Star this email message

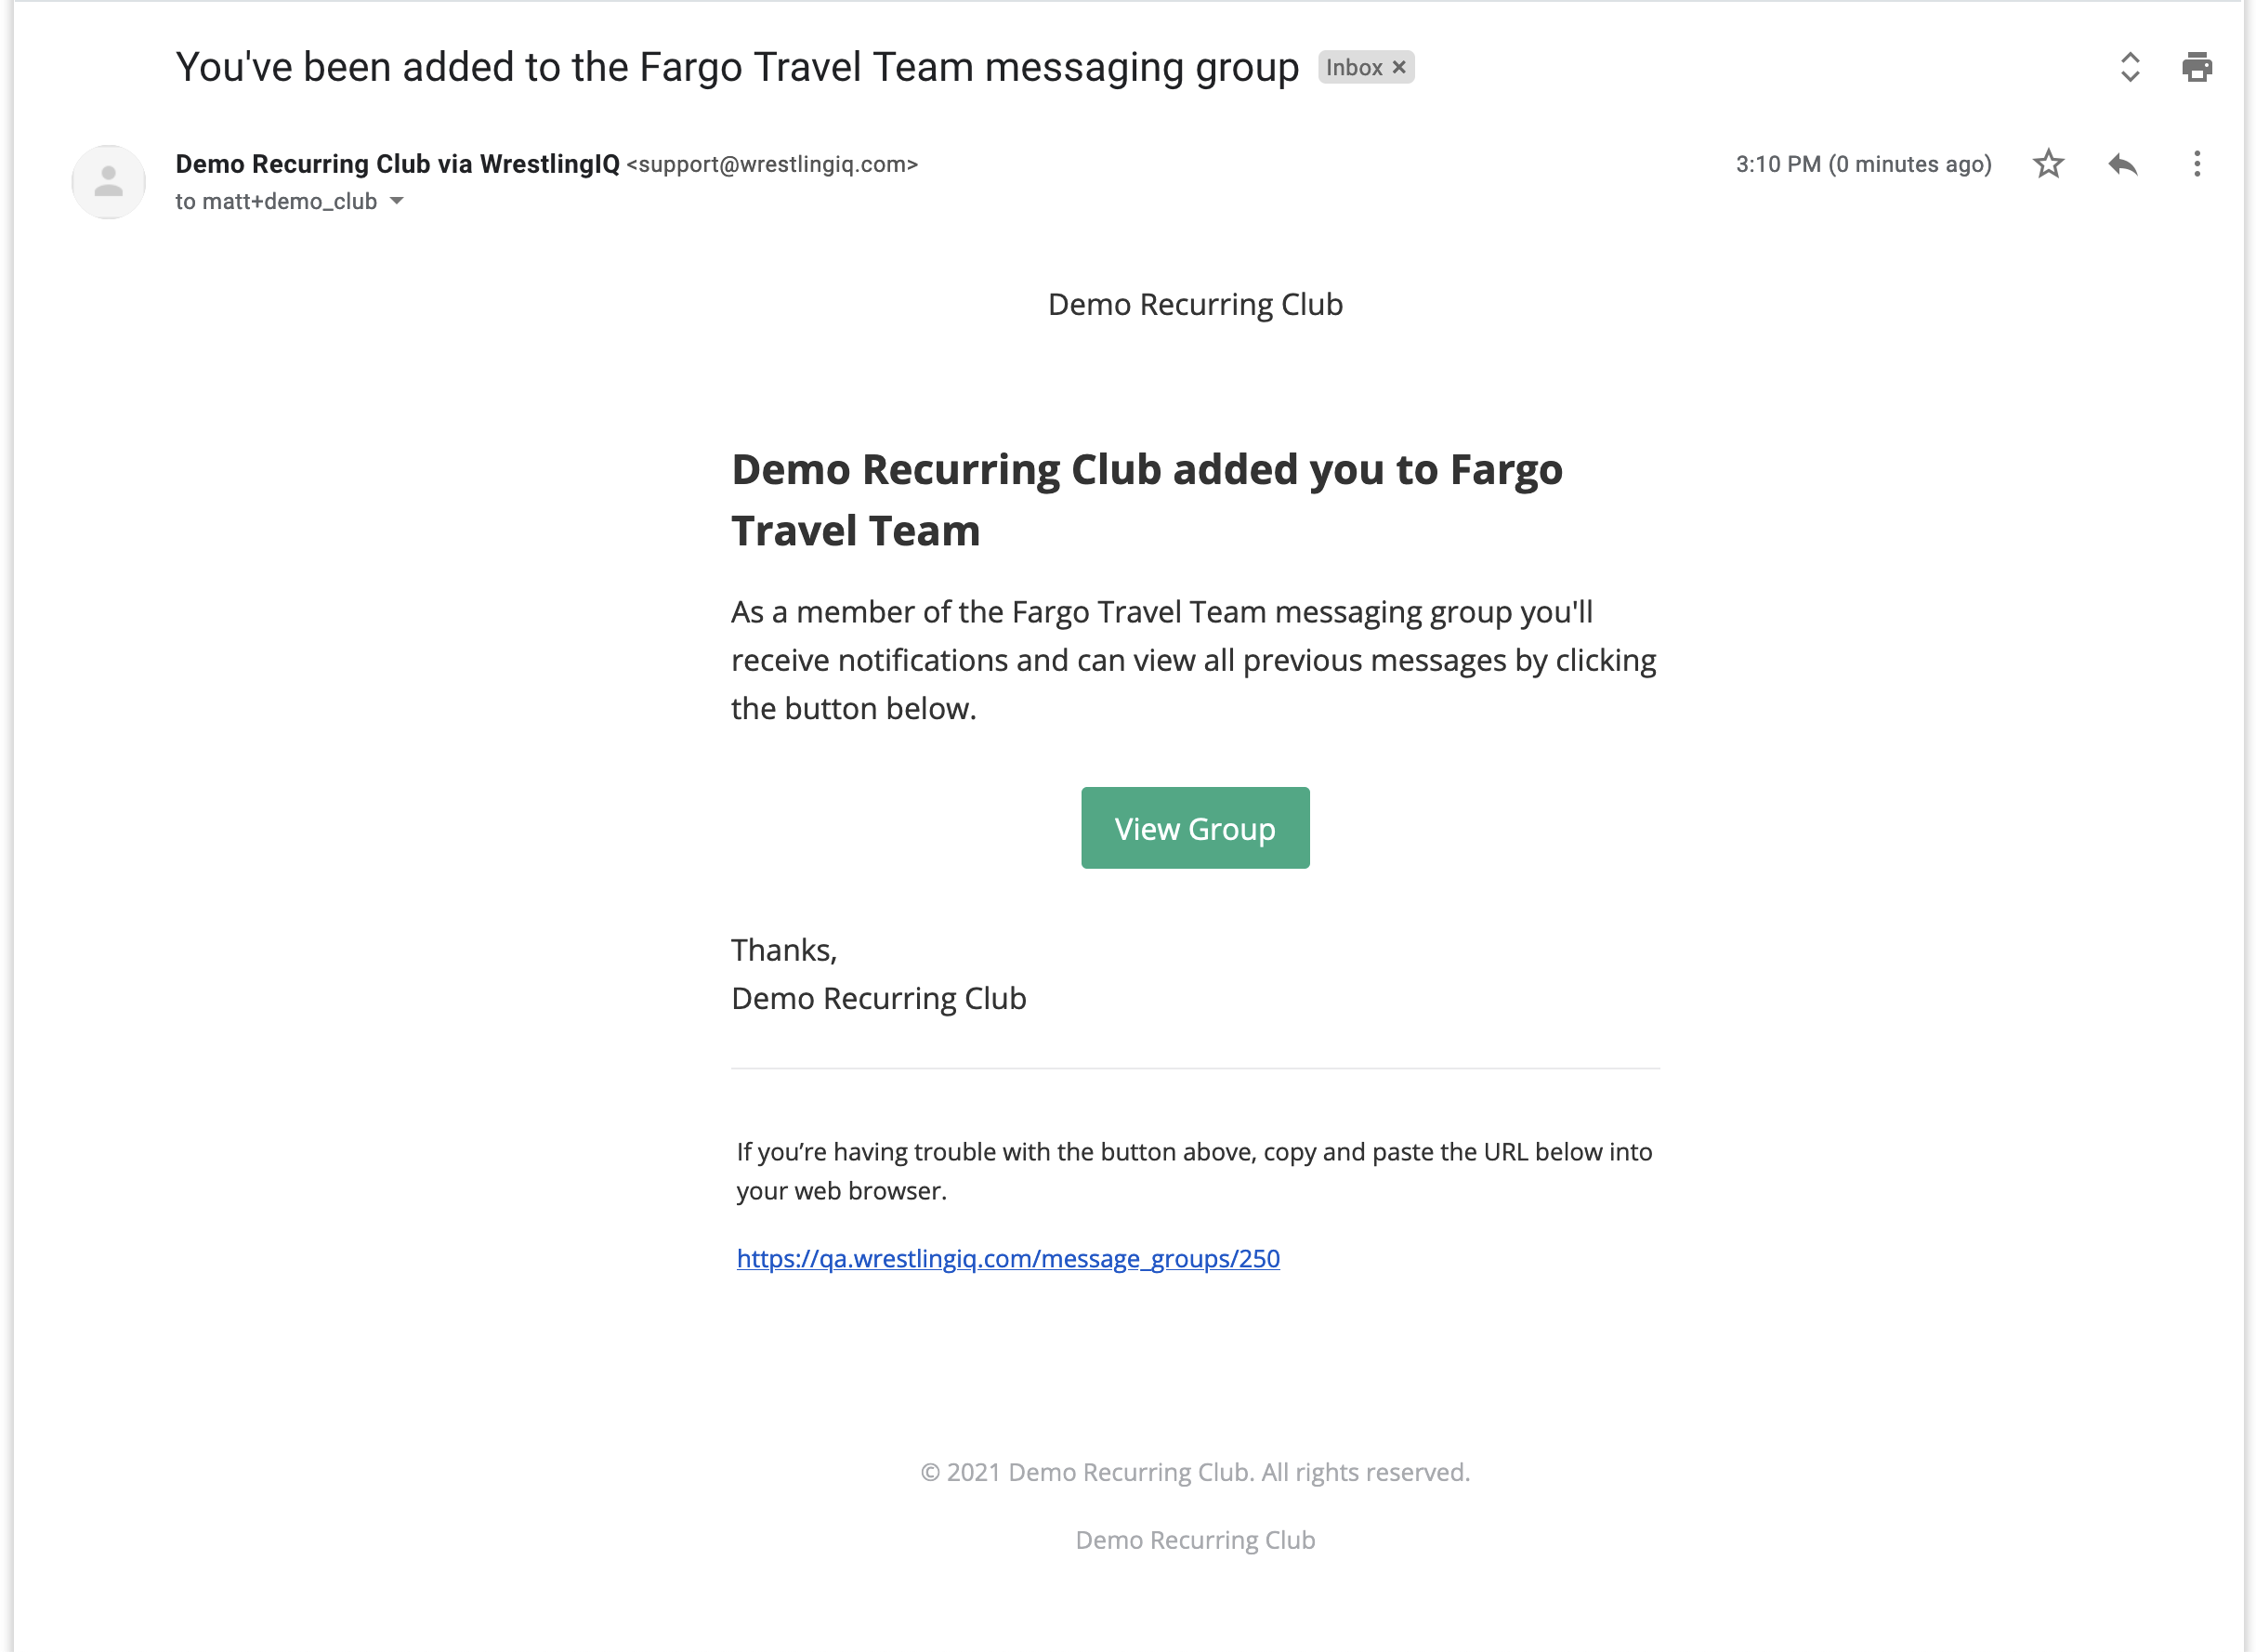[2048, 164]
